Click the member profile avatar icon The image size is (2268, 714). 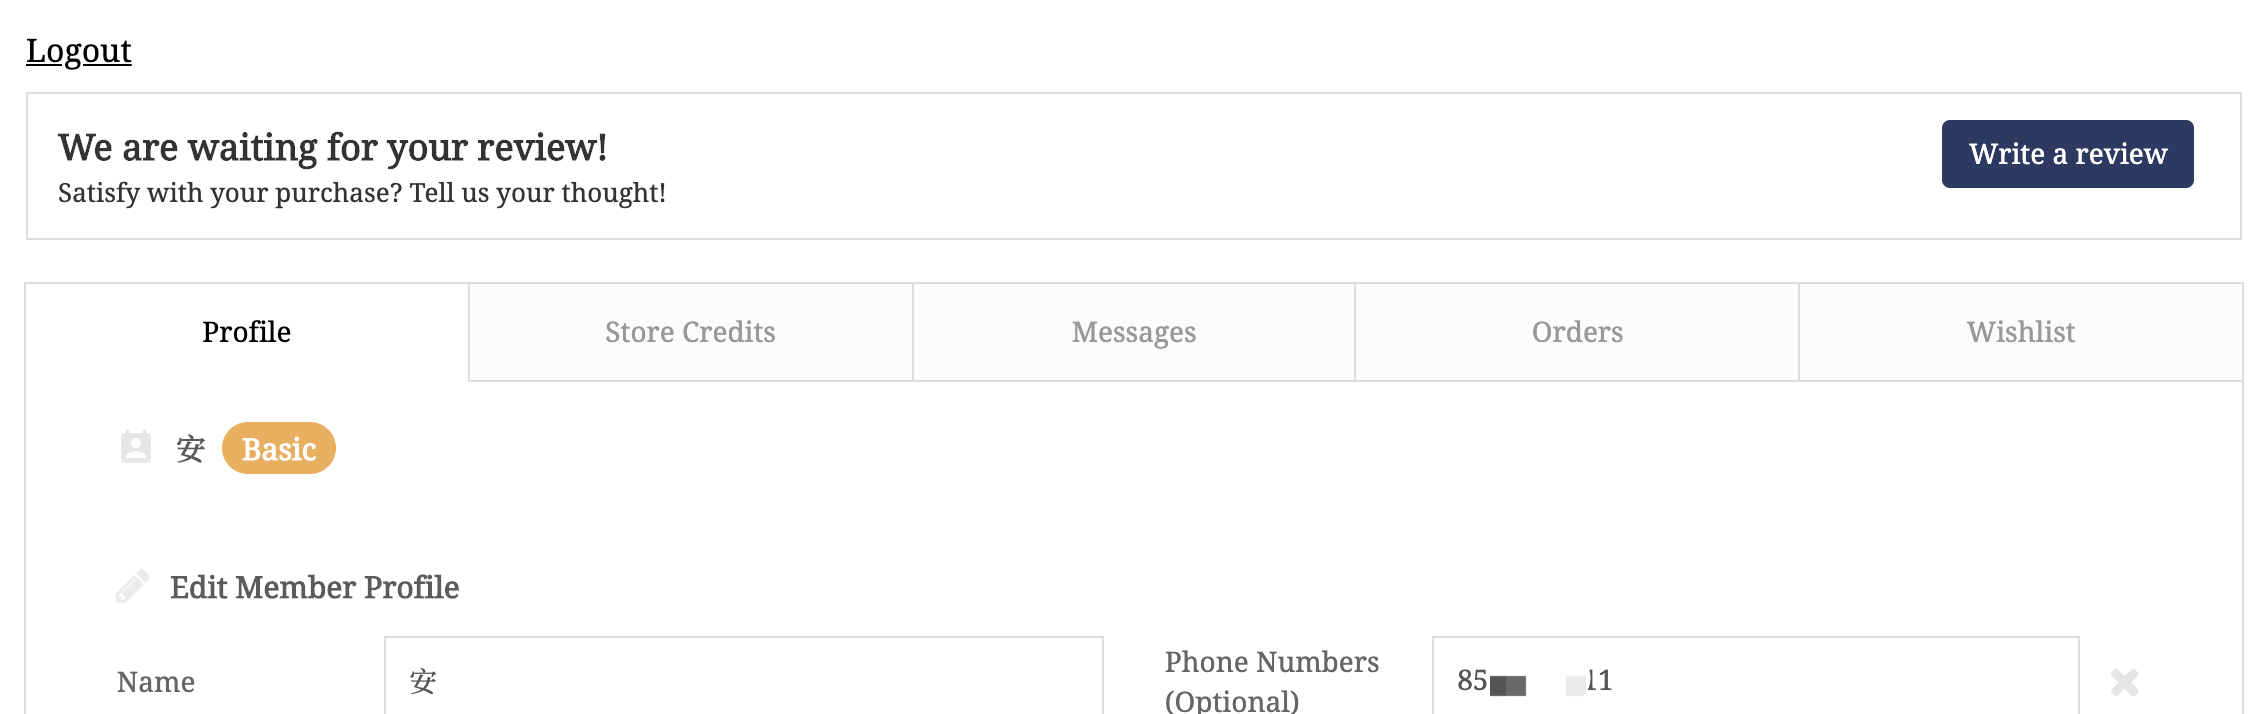(x=136, y=447)
